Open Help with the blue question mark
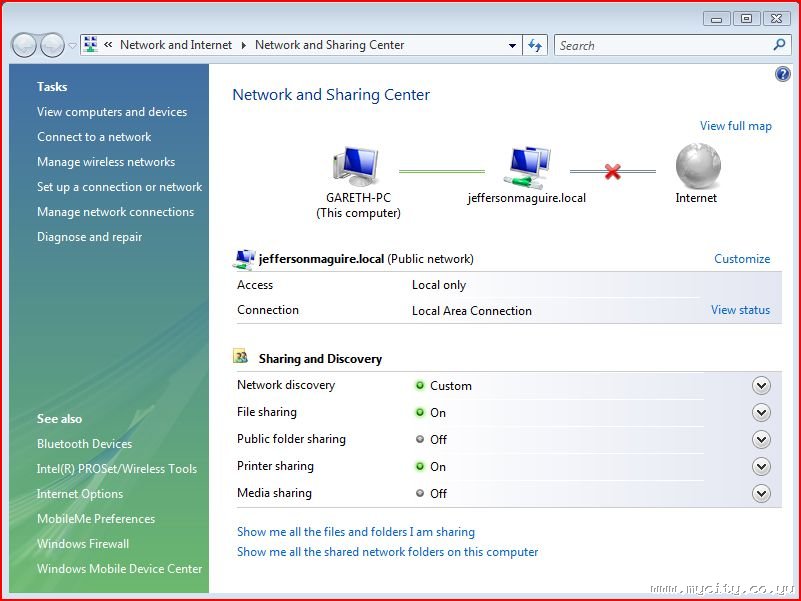The height and width of the screenshot is (601, 801). 783,75
